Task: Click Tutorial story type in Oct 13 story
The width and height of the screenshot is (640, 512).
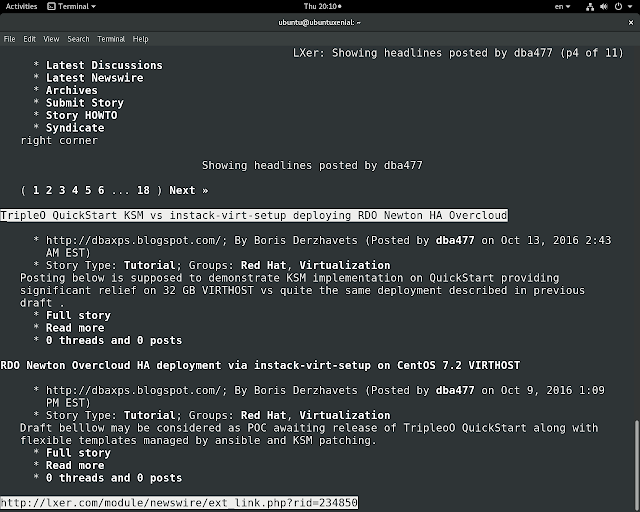Action: pos(149,265)
